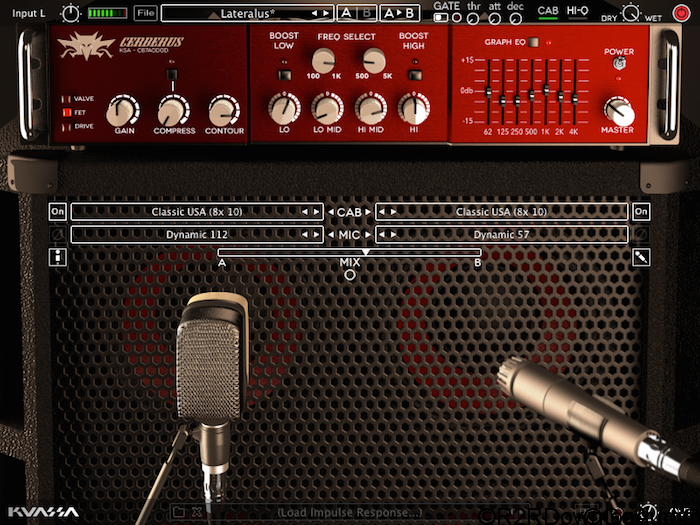Click the Lo Mid EQ knob
The width and height of the screenshot is (700, 525).
pyautogui.click(x=327, y=109)
